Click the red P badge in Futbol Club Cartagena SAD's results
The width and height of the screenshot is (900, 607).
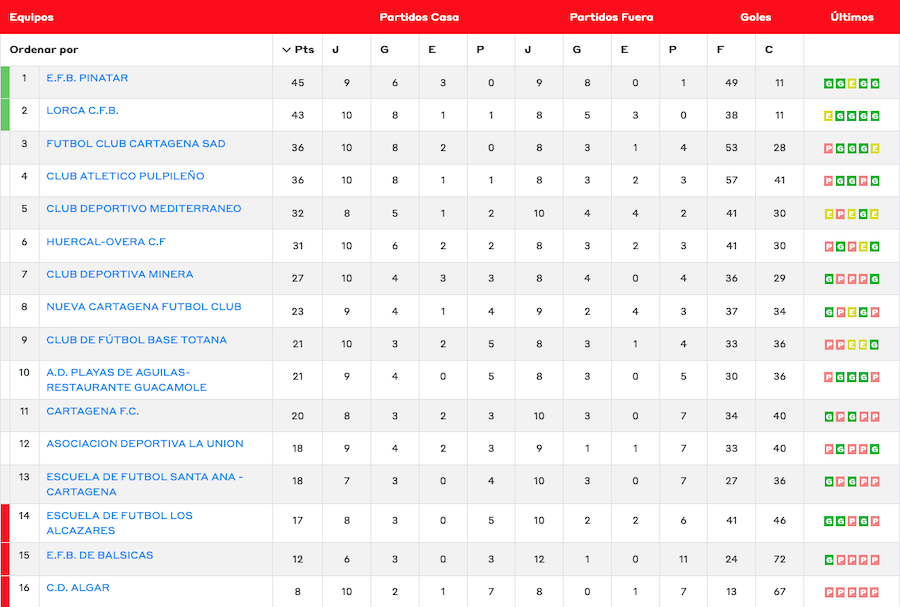coord(828,149)
